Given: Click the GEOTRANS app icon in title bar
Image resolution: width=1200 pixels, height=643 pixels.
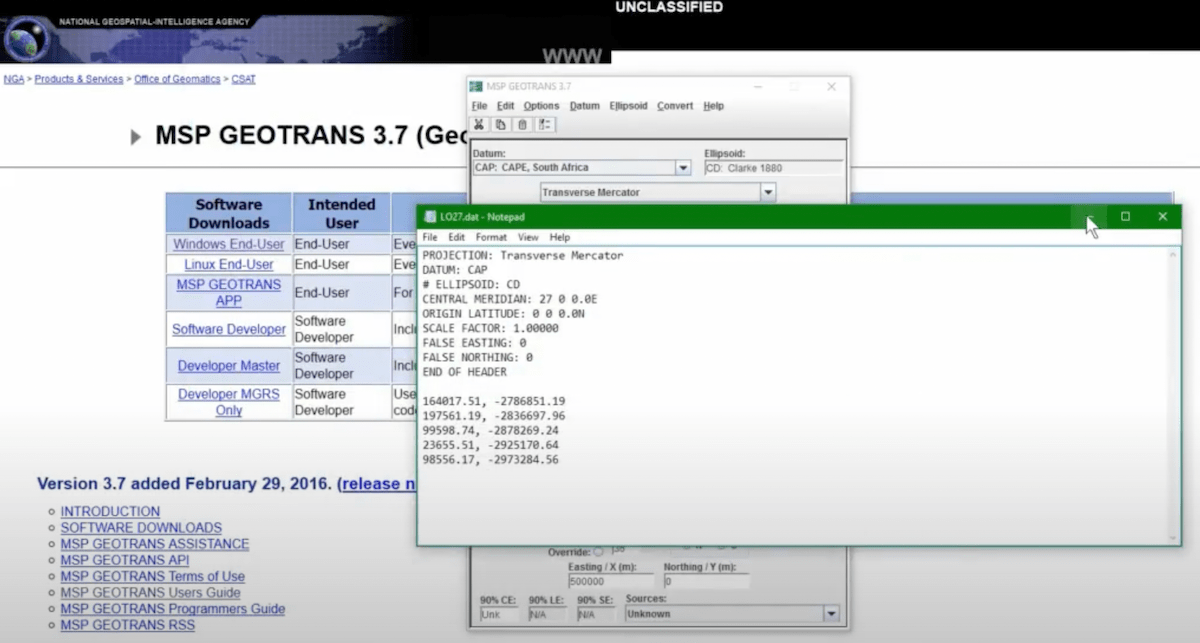Looking at the screenshot, I should (477, 87).
